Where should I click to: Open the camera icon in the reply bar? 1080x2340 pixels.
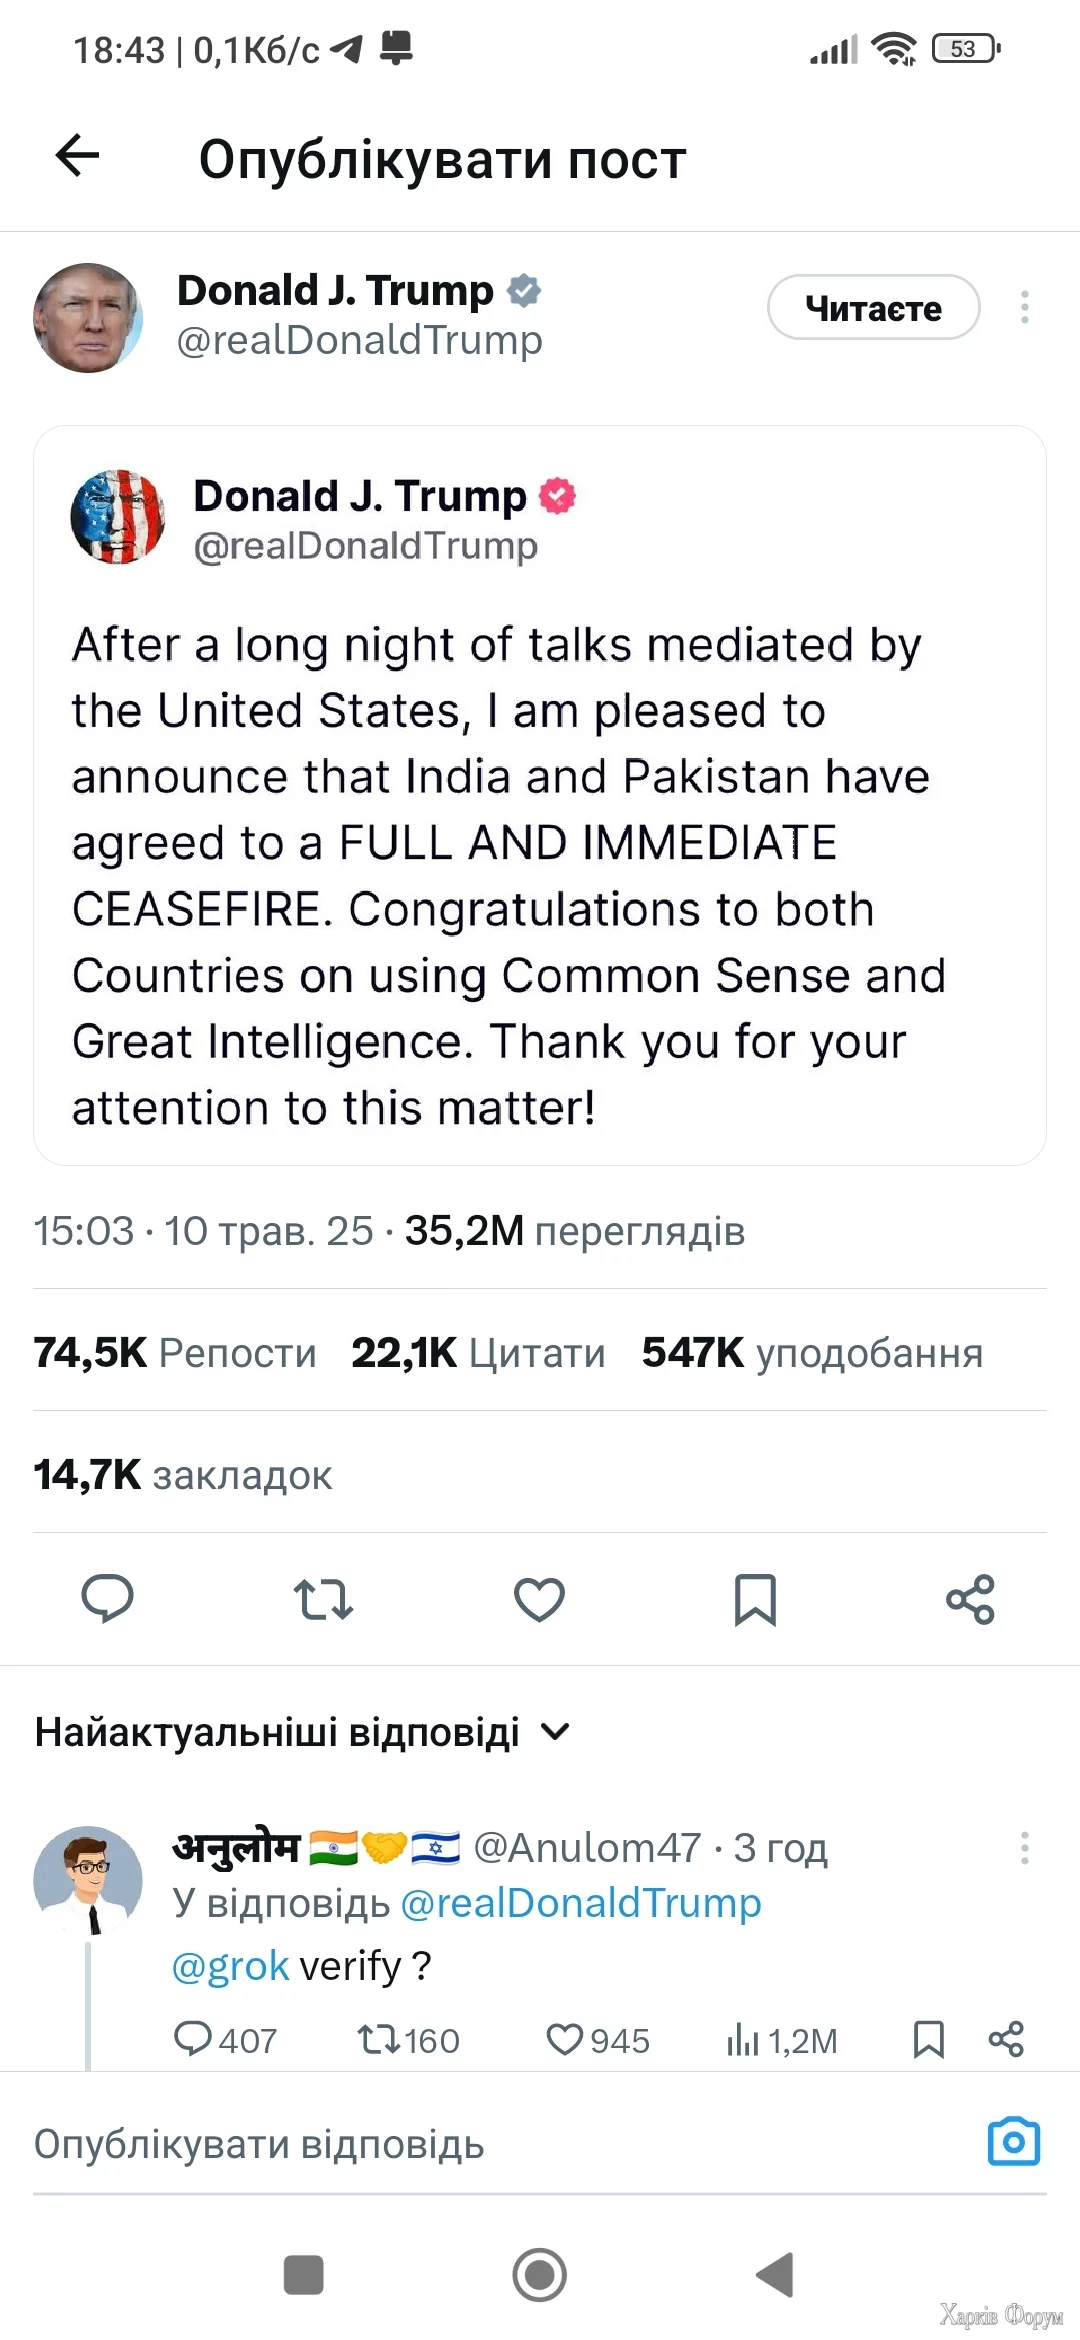(x=1014, y=2142)
